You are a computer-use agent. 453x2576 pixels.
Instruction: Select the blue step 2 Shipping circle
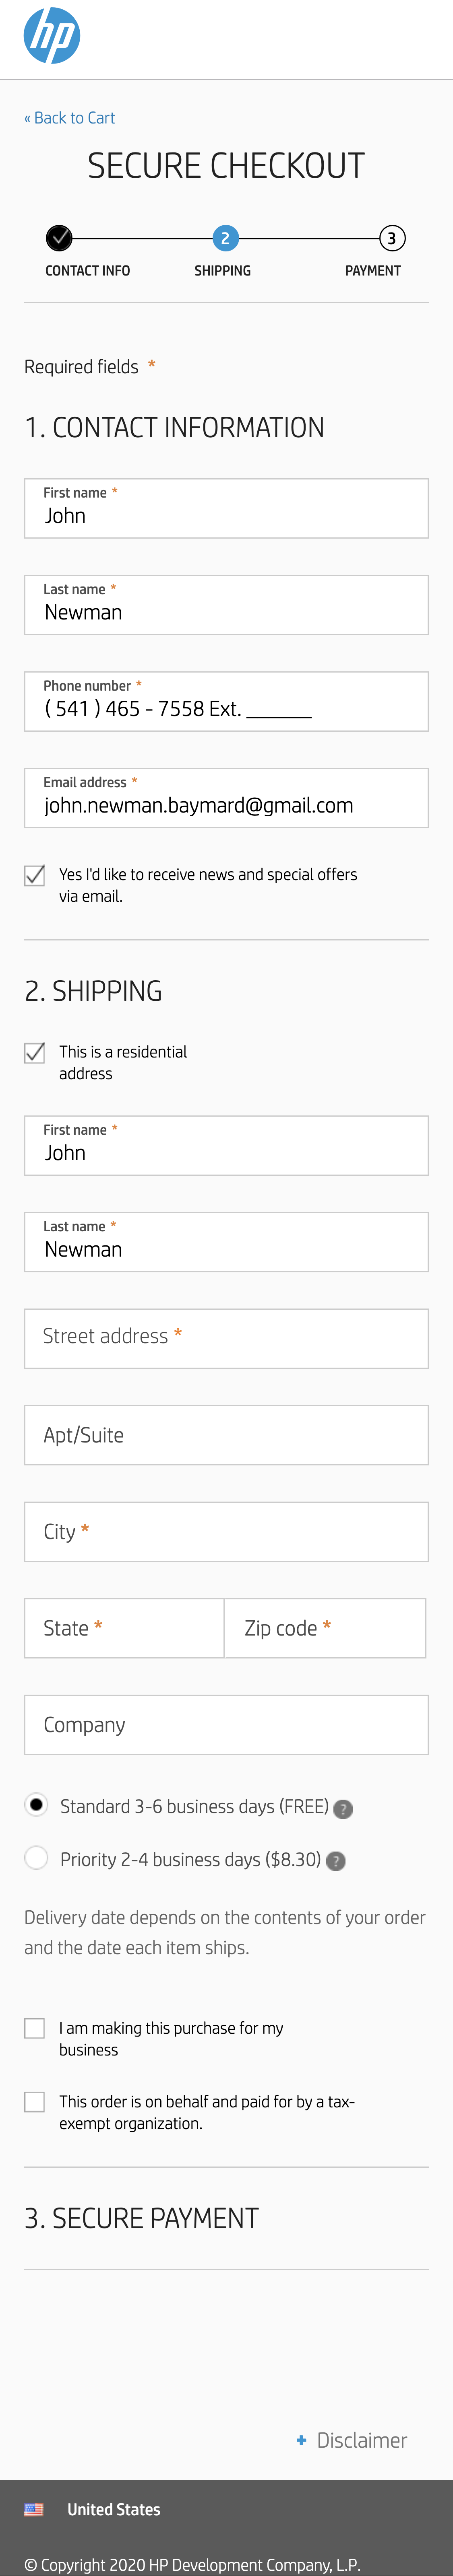224,238
